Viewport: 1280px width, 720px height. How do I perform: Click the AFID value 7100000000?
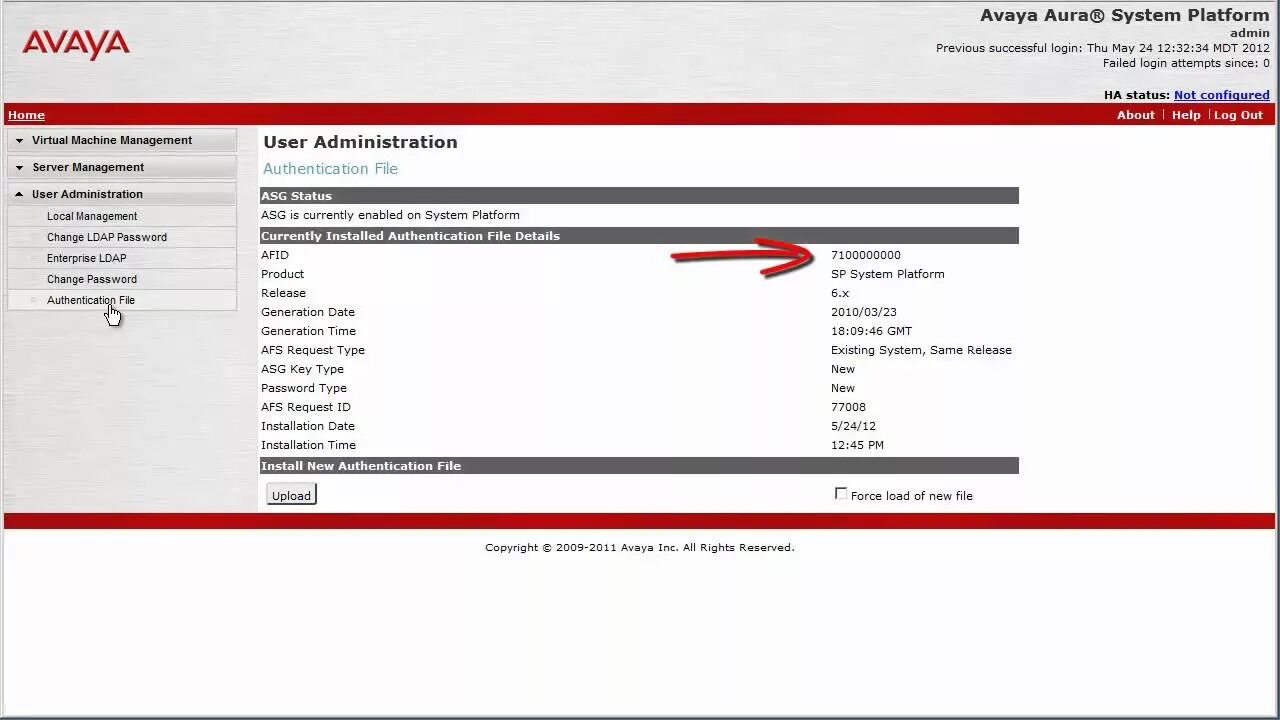(866, 255)
